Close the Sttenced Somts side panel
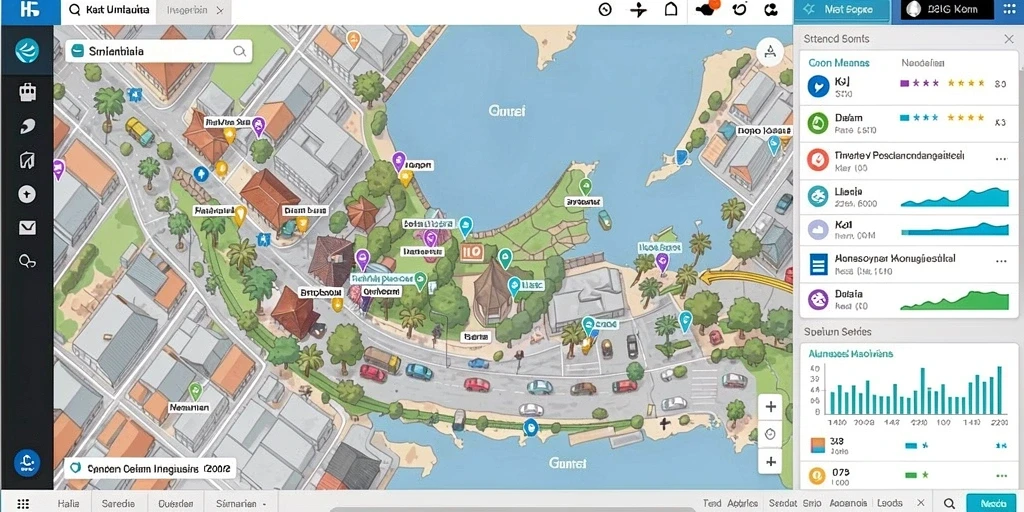1024x512 pixels. 1008,39
